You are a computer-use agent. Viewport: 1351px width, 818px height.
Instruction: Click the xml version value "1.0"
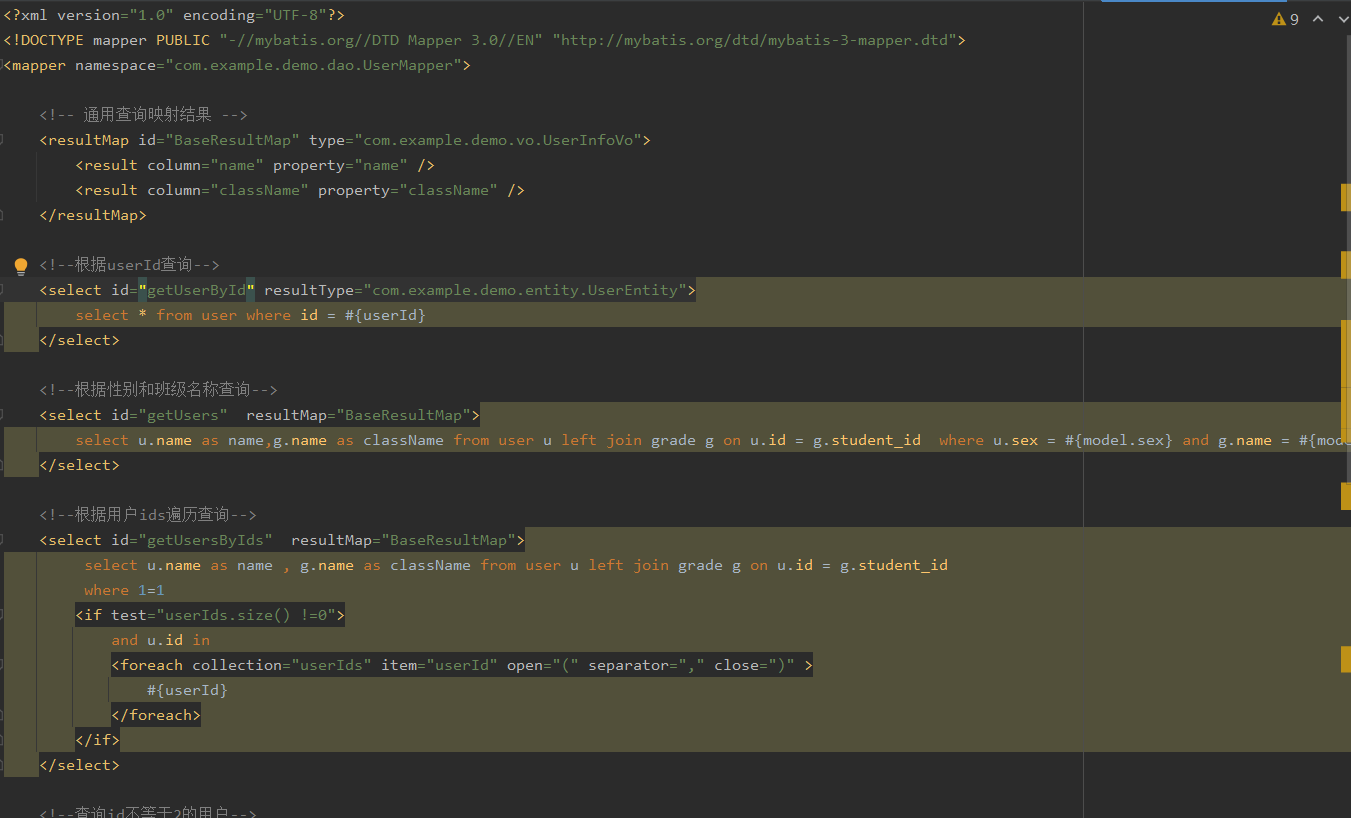coord(152,15)
